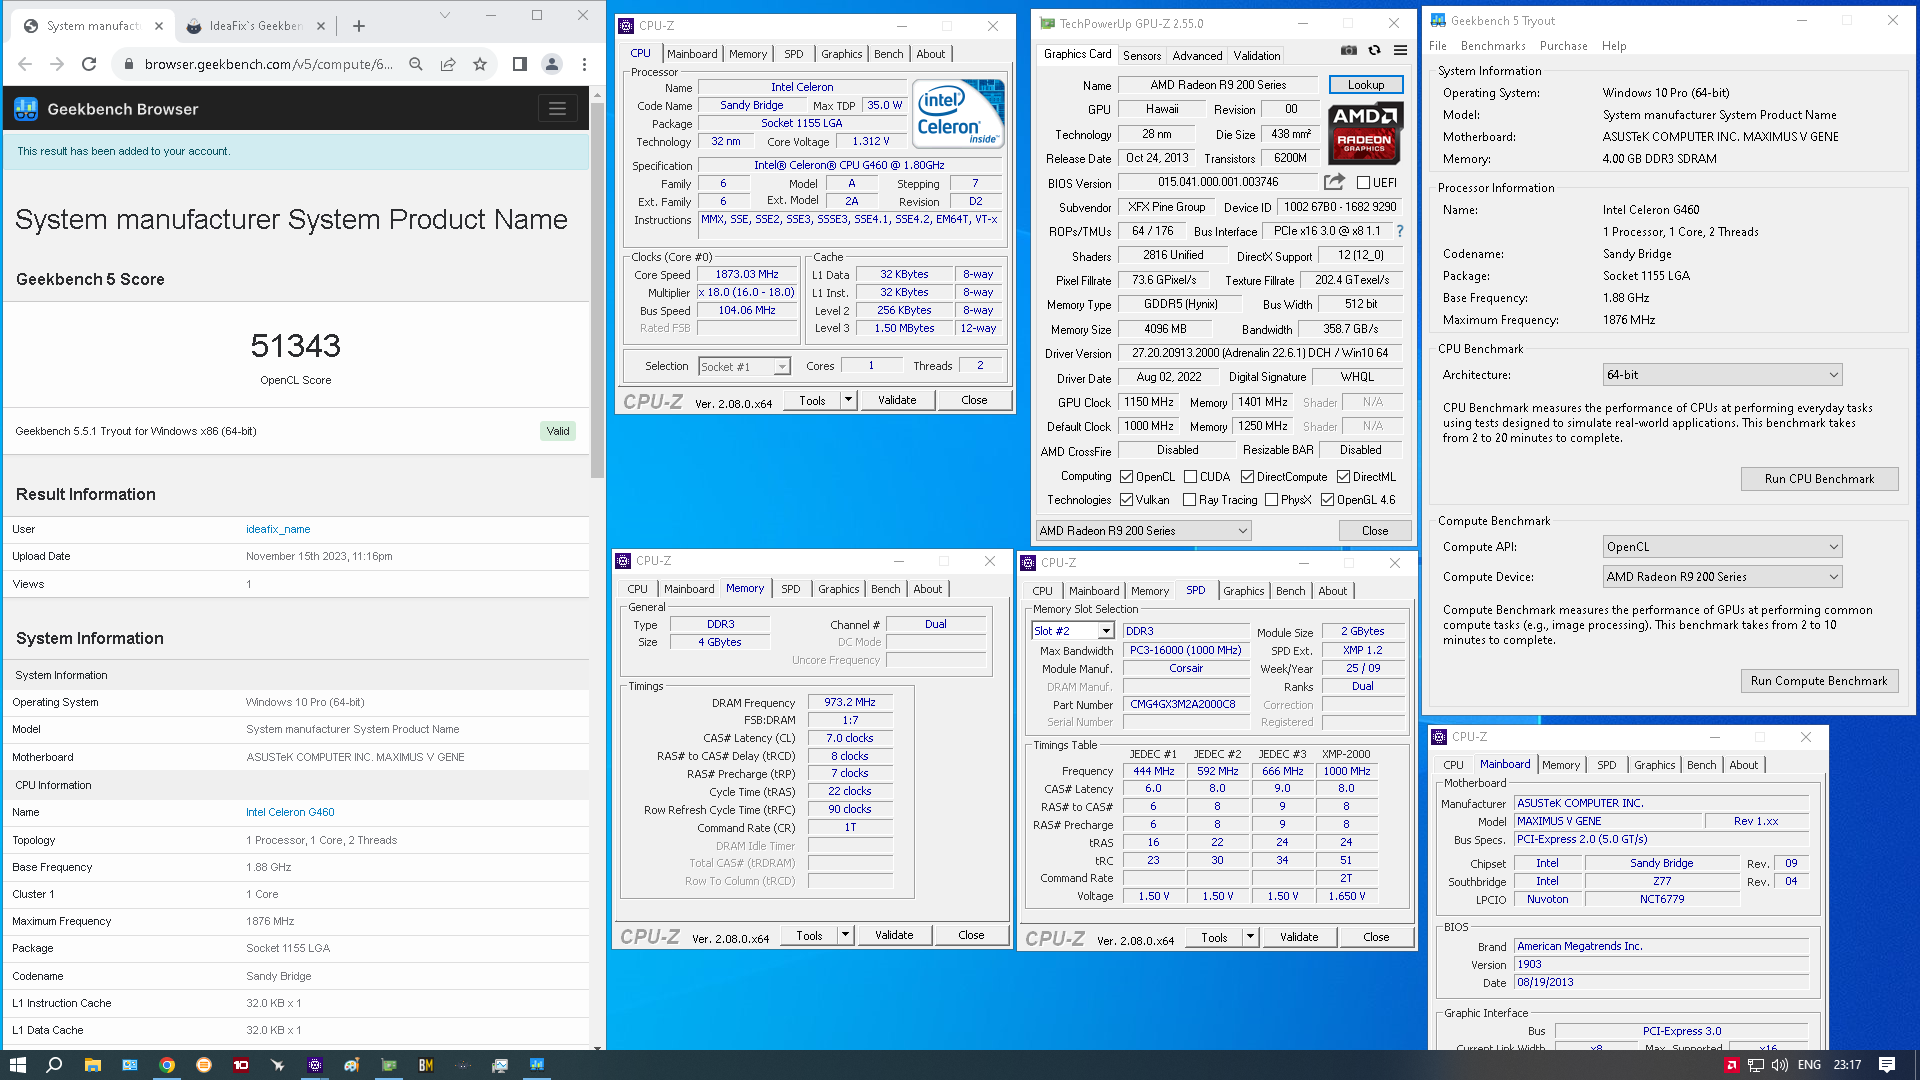The width and height of the screenshot is (1920, 1080).
Task: Open the Slot #2 memory slot dropdown
Action: point(1072,631)
